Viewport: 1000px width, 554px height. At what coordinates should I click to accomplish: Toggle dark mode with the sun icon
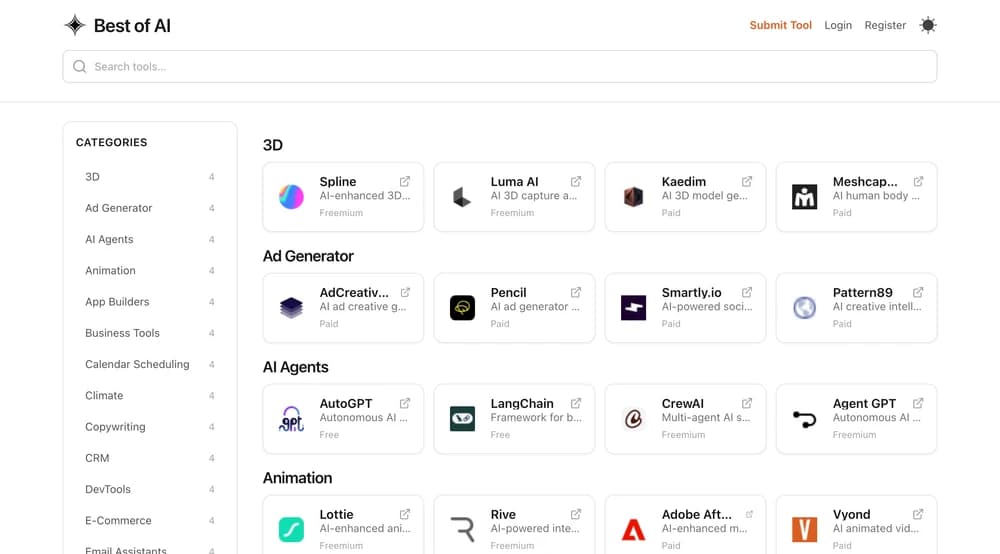[928, 26]
